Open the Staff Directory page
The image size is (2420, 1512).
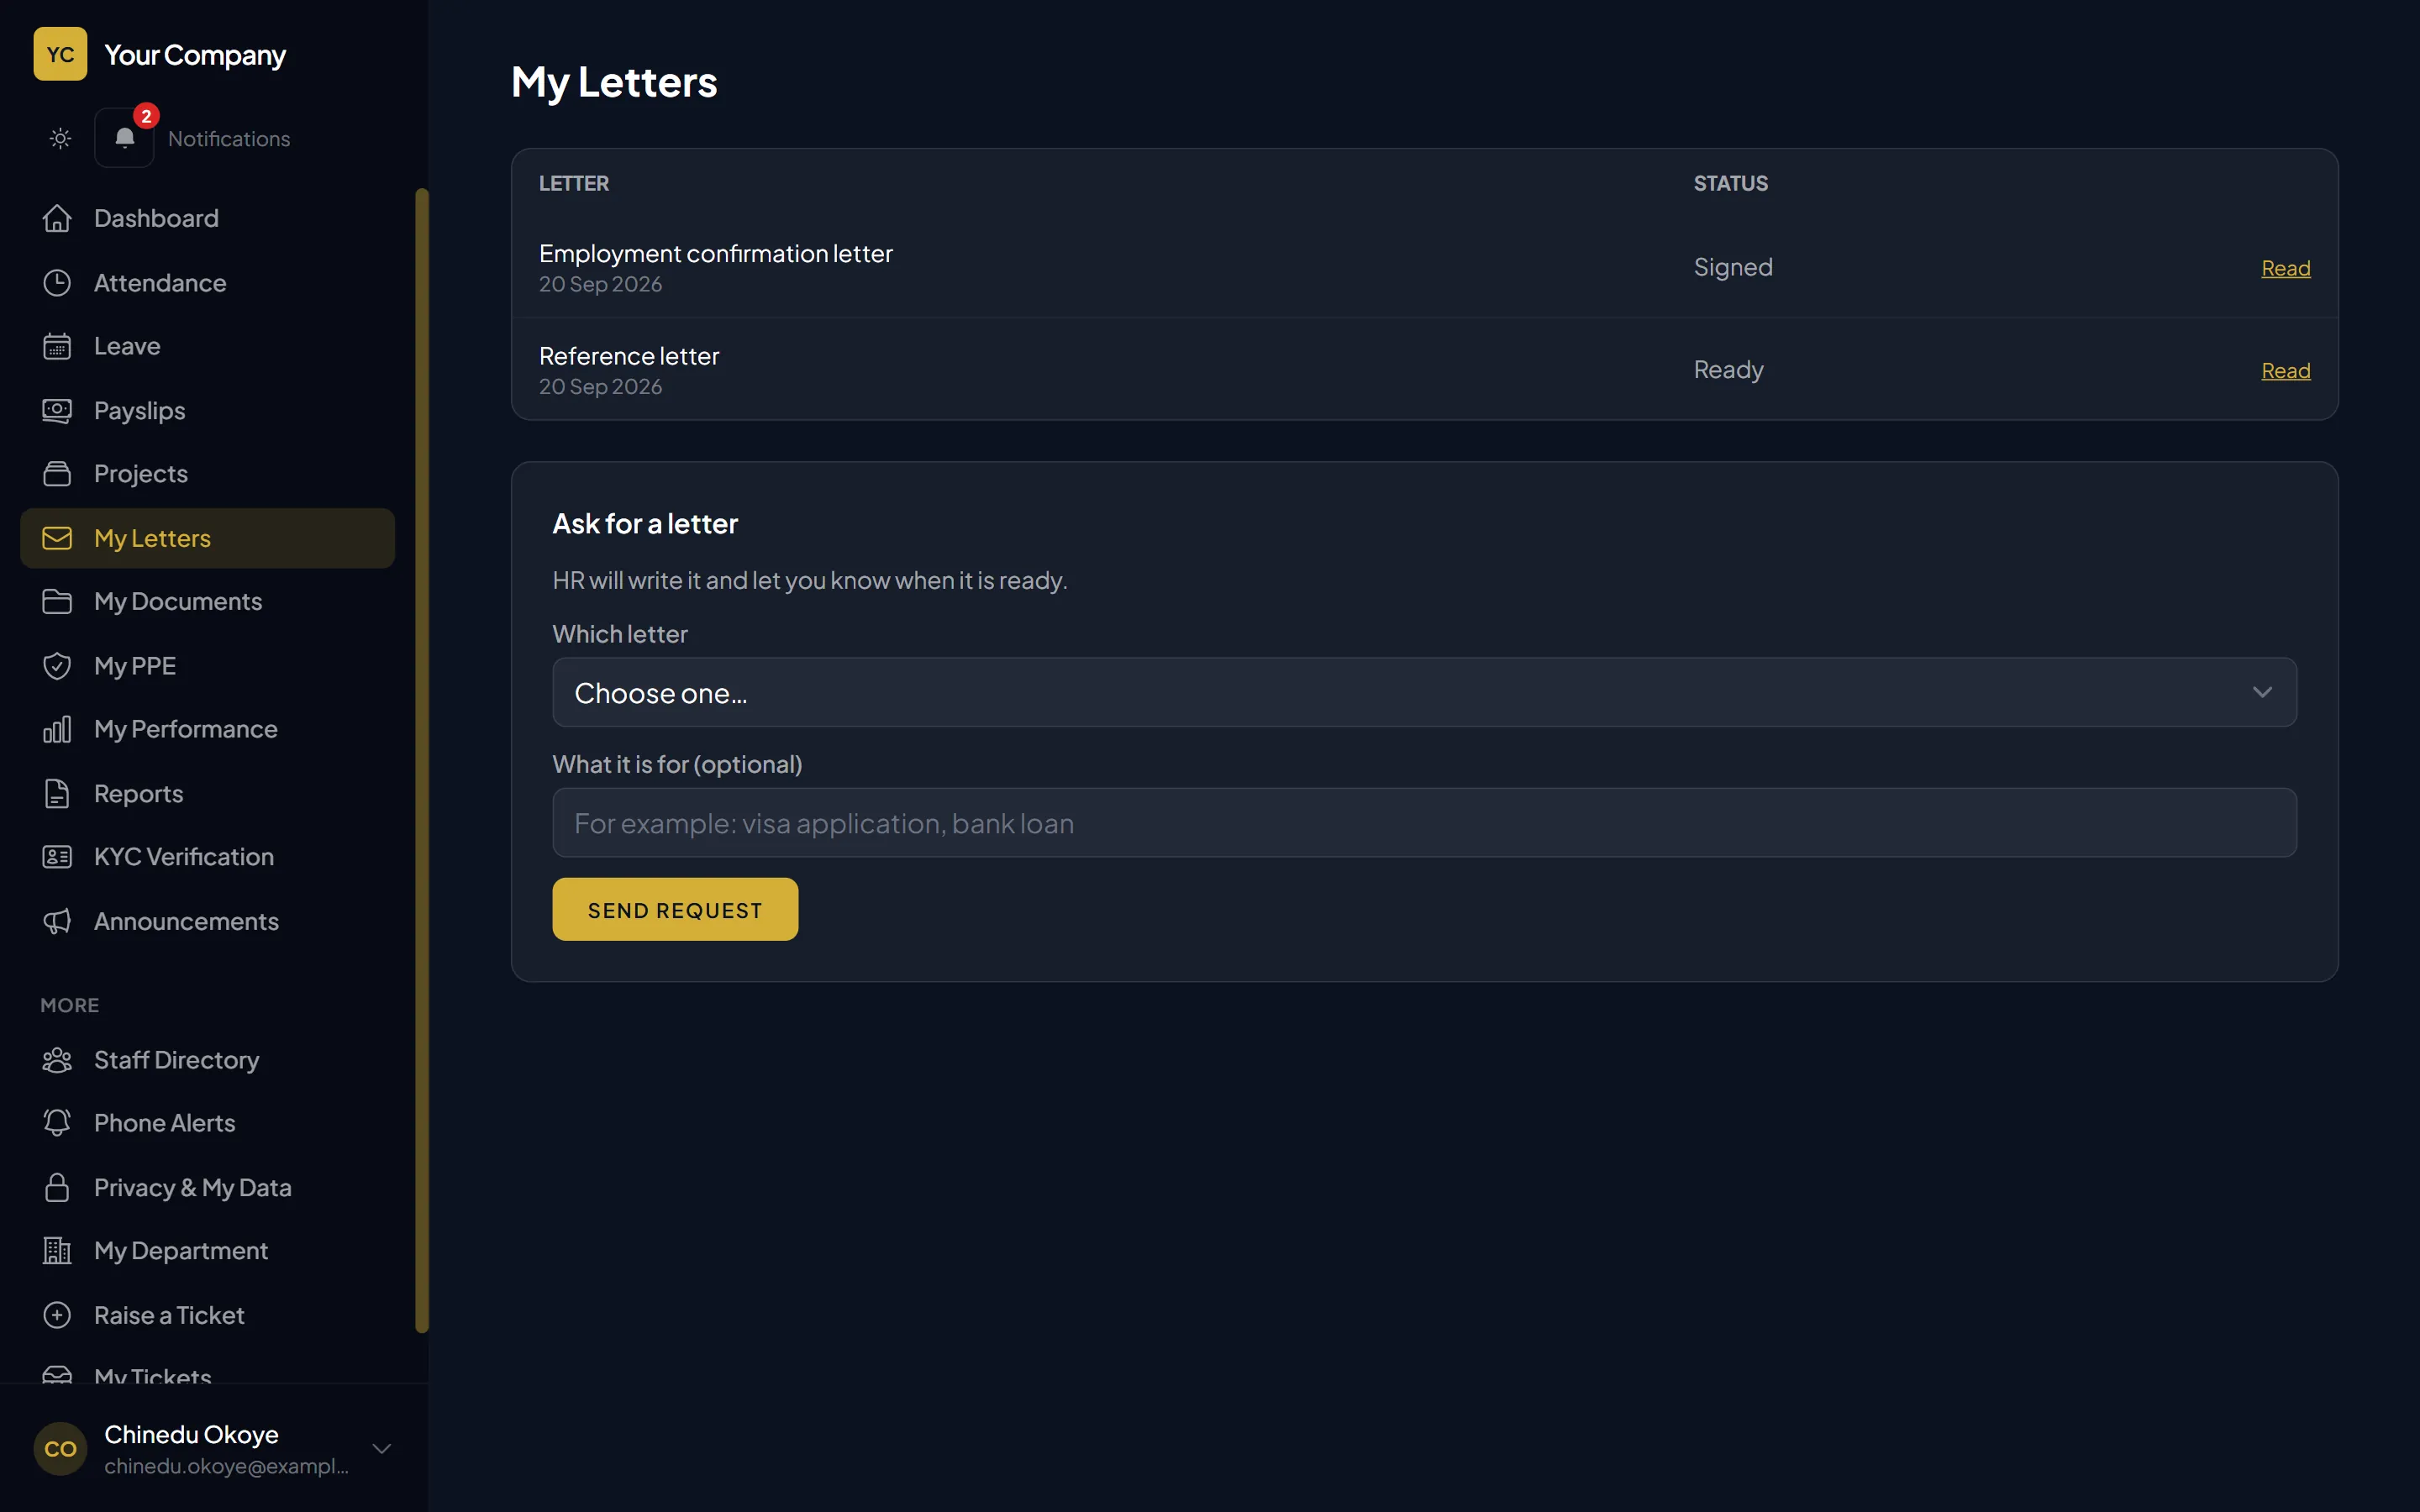207,1060
